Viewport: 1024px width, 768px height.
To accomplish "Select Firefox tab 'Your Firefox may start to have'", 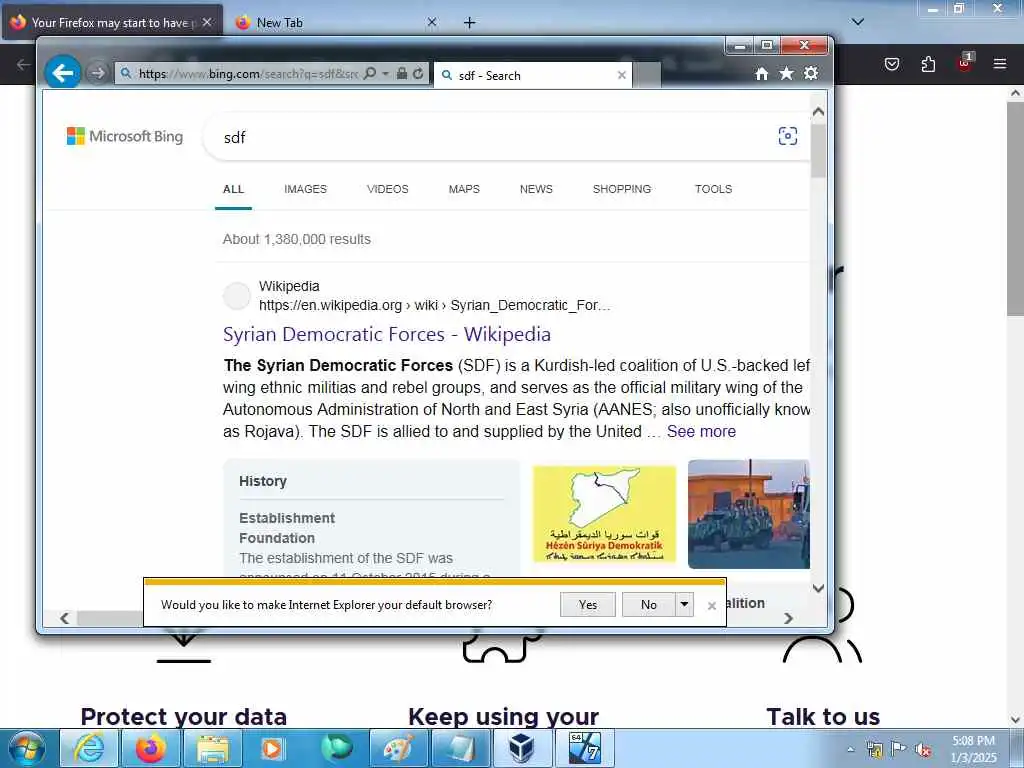I will click(112, 23).
